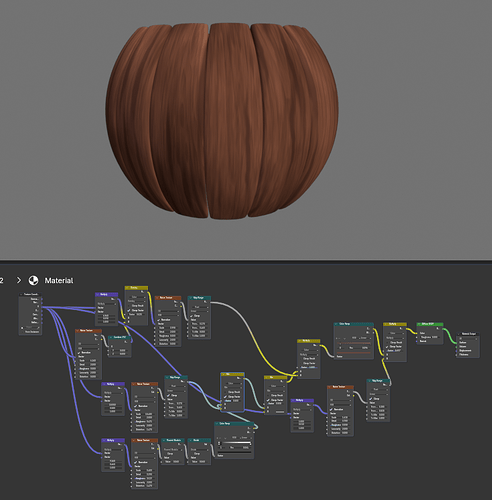The height and width of the screenshot is (500, 492).
Task: Select the Material Output node header
Action: click(468, 334)
